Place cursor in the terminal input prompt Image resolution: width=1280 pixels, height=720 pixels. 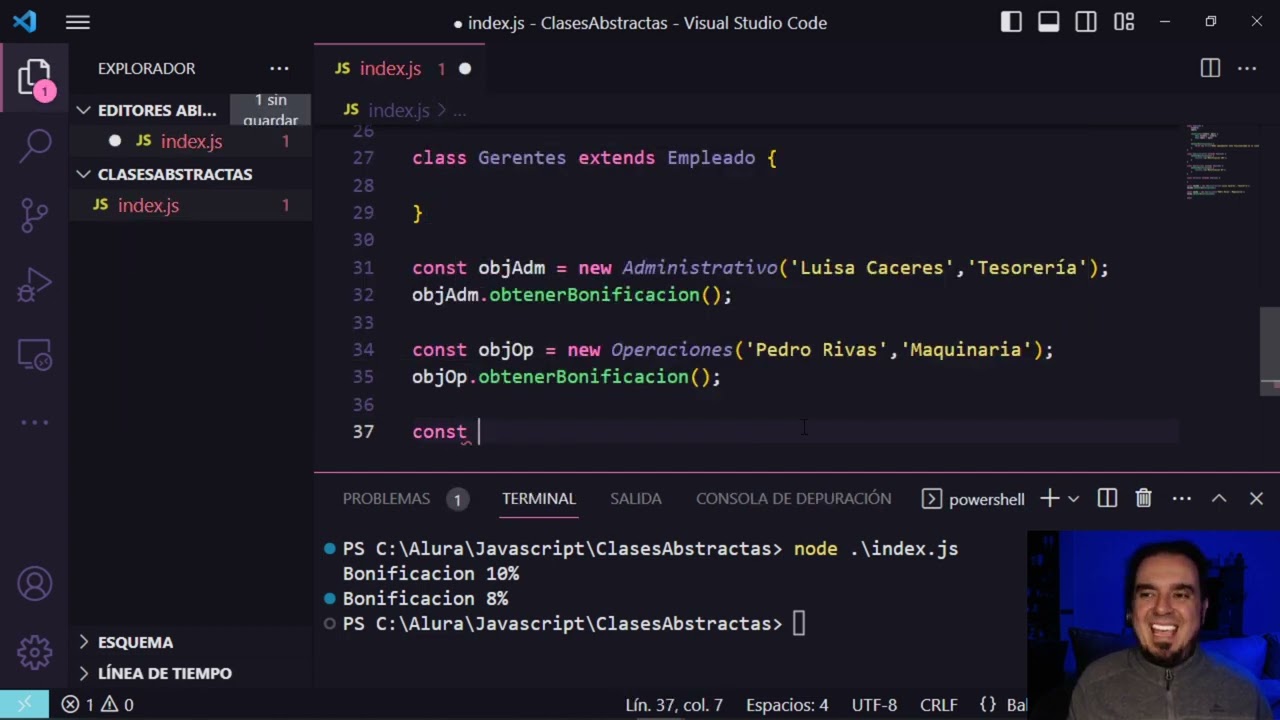(x=798, y=623)
